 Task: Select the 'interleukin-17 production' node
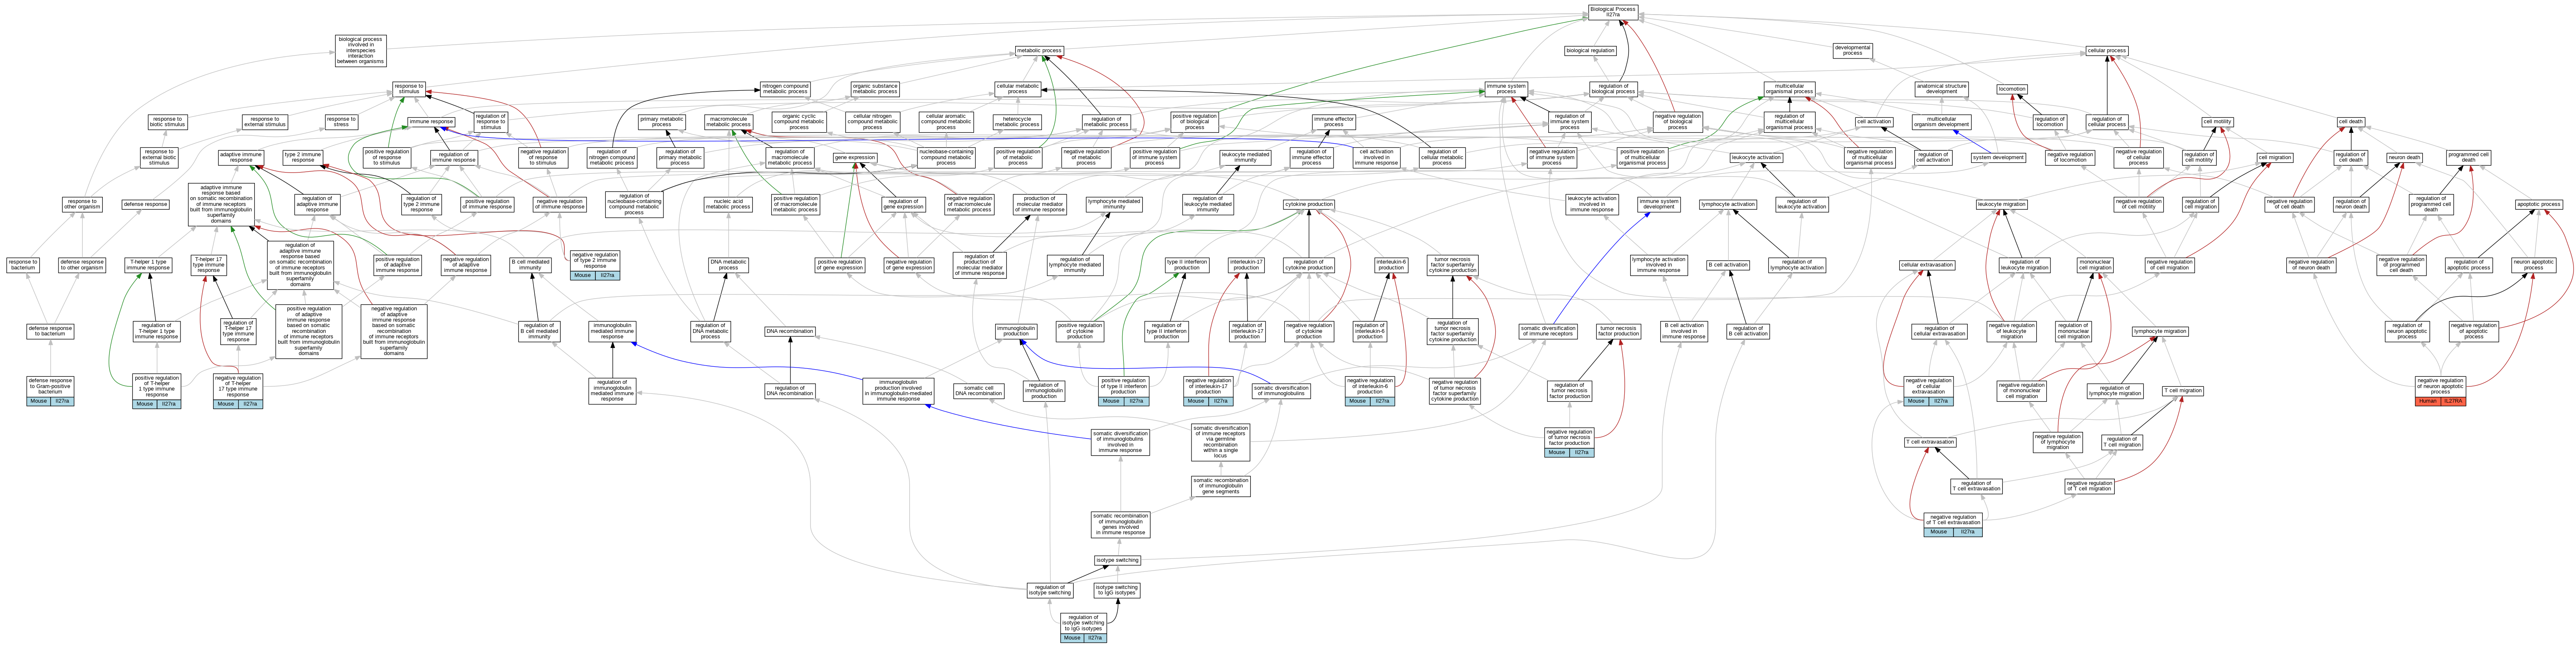pyautogui.click(x=1246, y=265)
